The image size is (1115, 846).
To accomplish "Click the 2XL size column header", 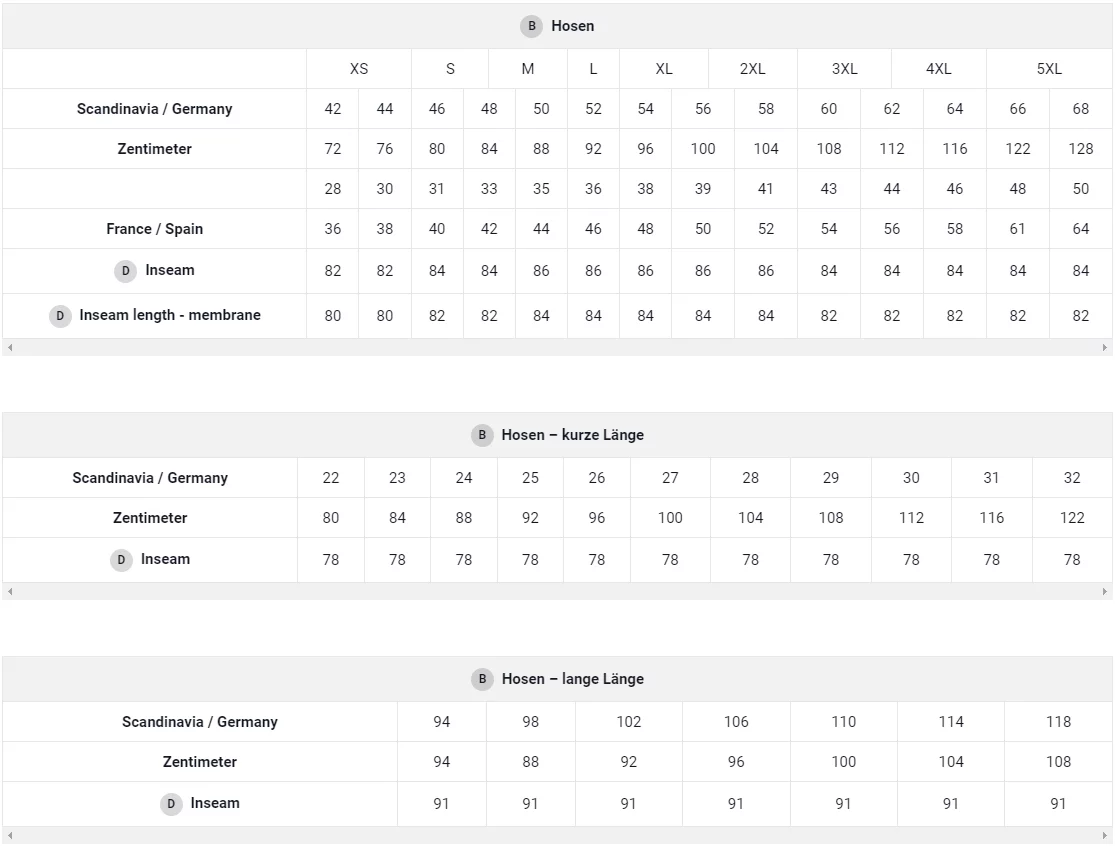I will click(x=752, y=69).
